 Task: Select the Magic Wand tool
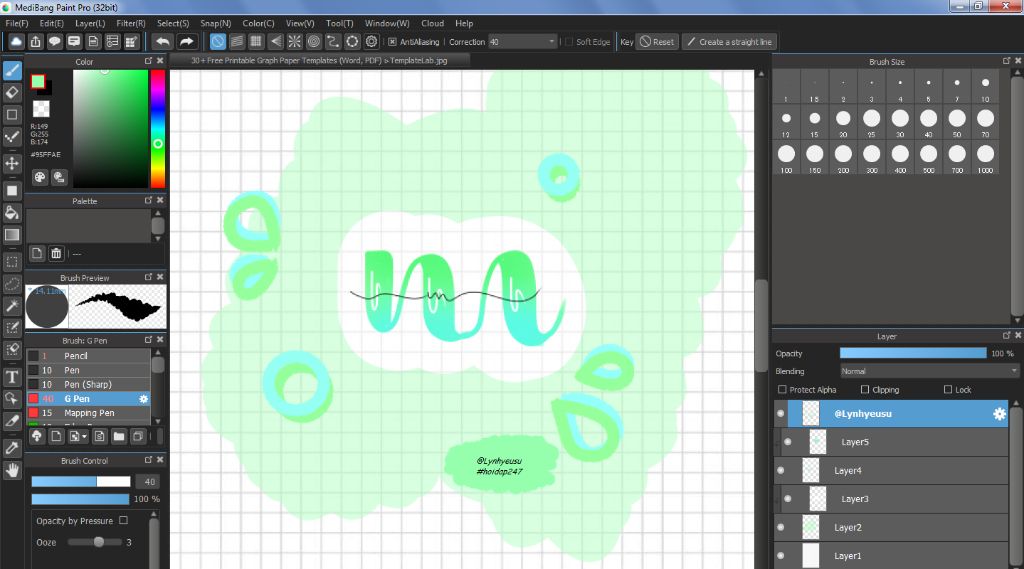pyautogui.click(x=12, y=305)
